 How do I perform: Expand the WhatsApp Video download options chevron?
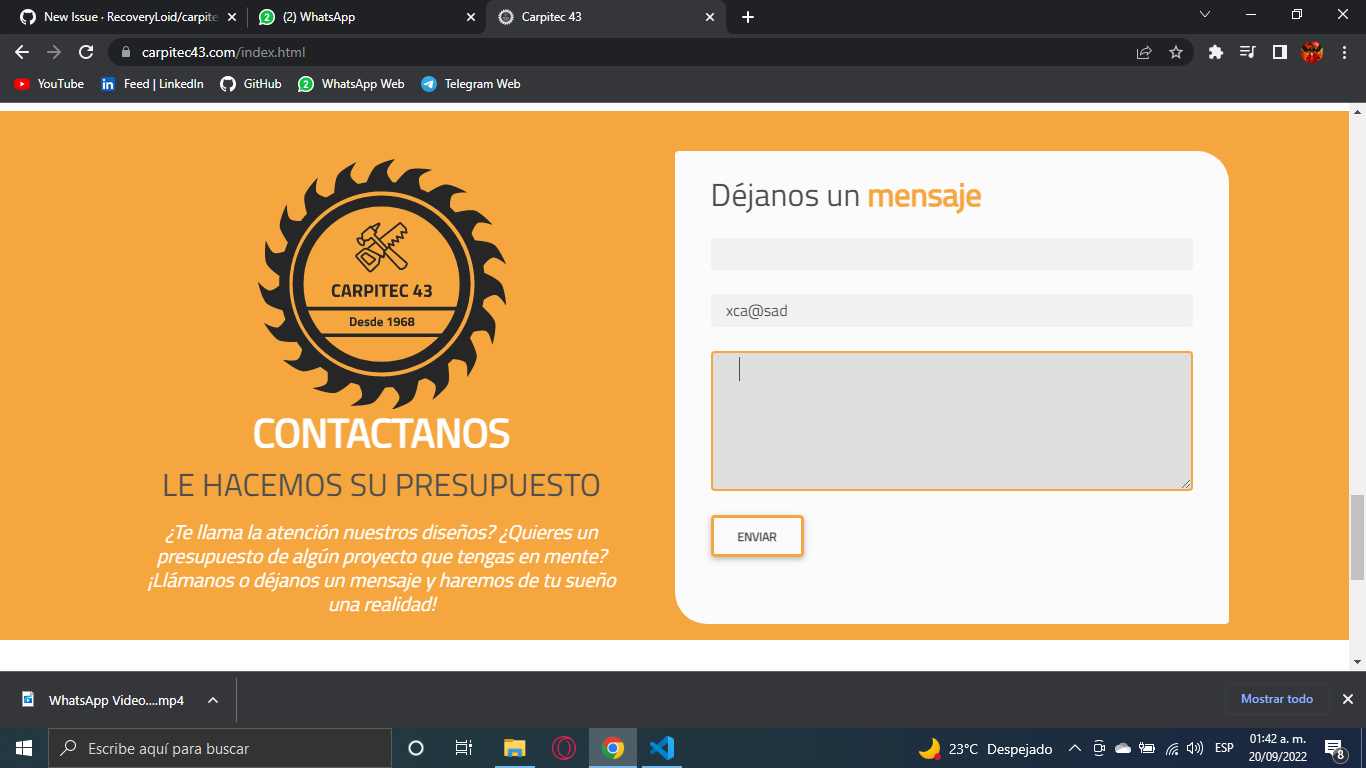[x=210, y=700]
